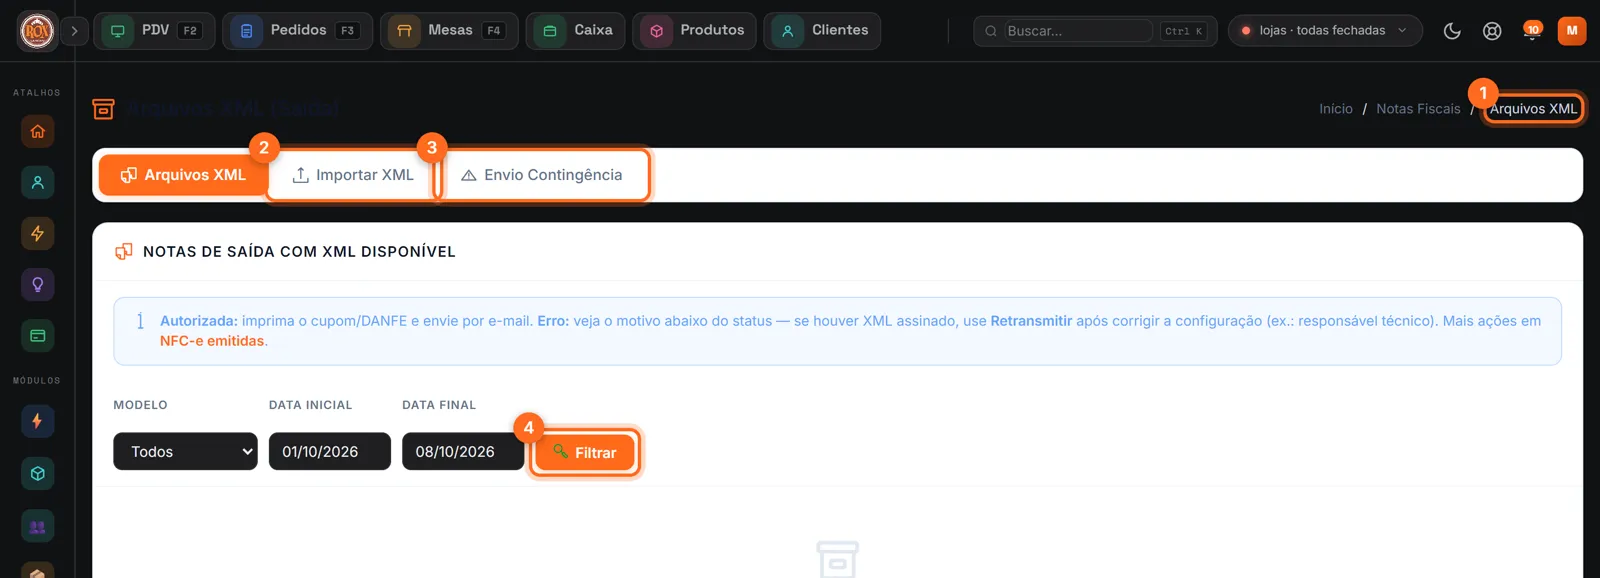Click the green card shortcut icon in sidebar
The width and height of the screenshot is (1600, 578).
point(38,335)
